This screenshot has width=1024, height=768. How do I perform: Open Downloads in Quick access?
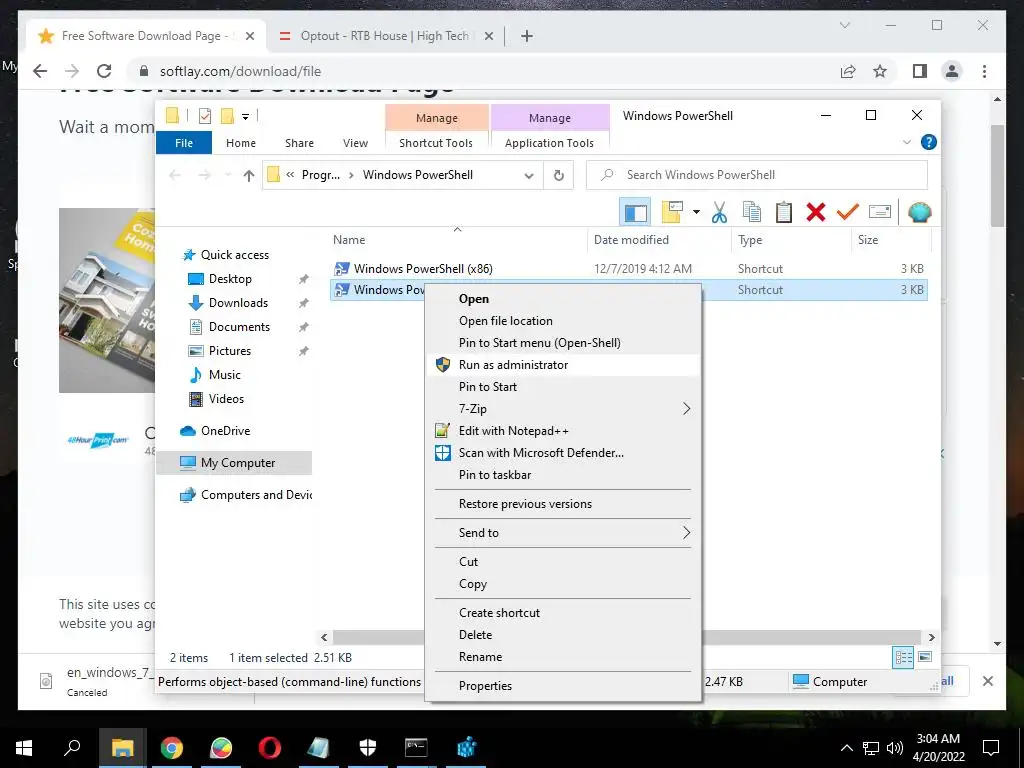(x=238, y=303)
